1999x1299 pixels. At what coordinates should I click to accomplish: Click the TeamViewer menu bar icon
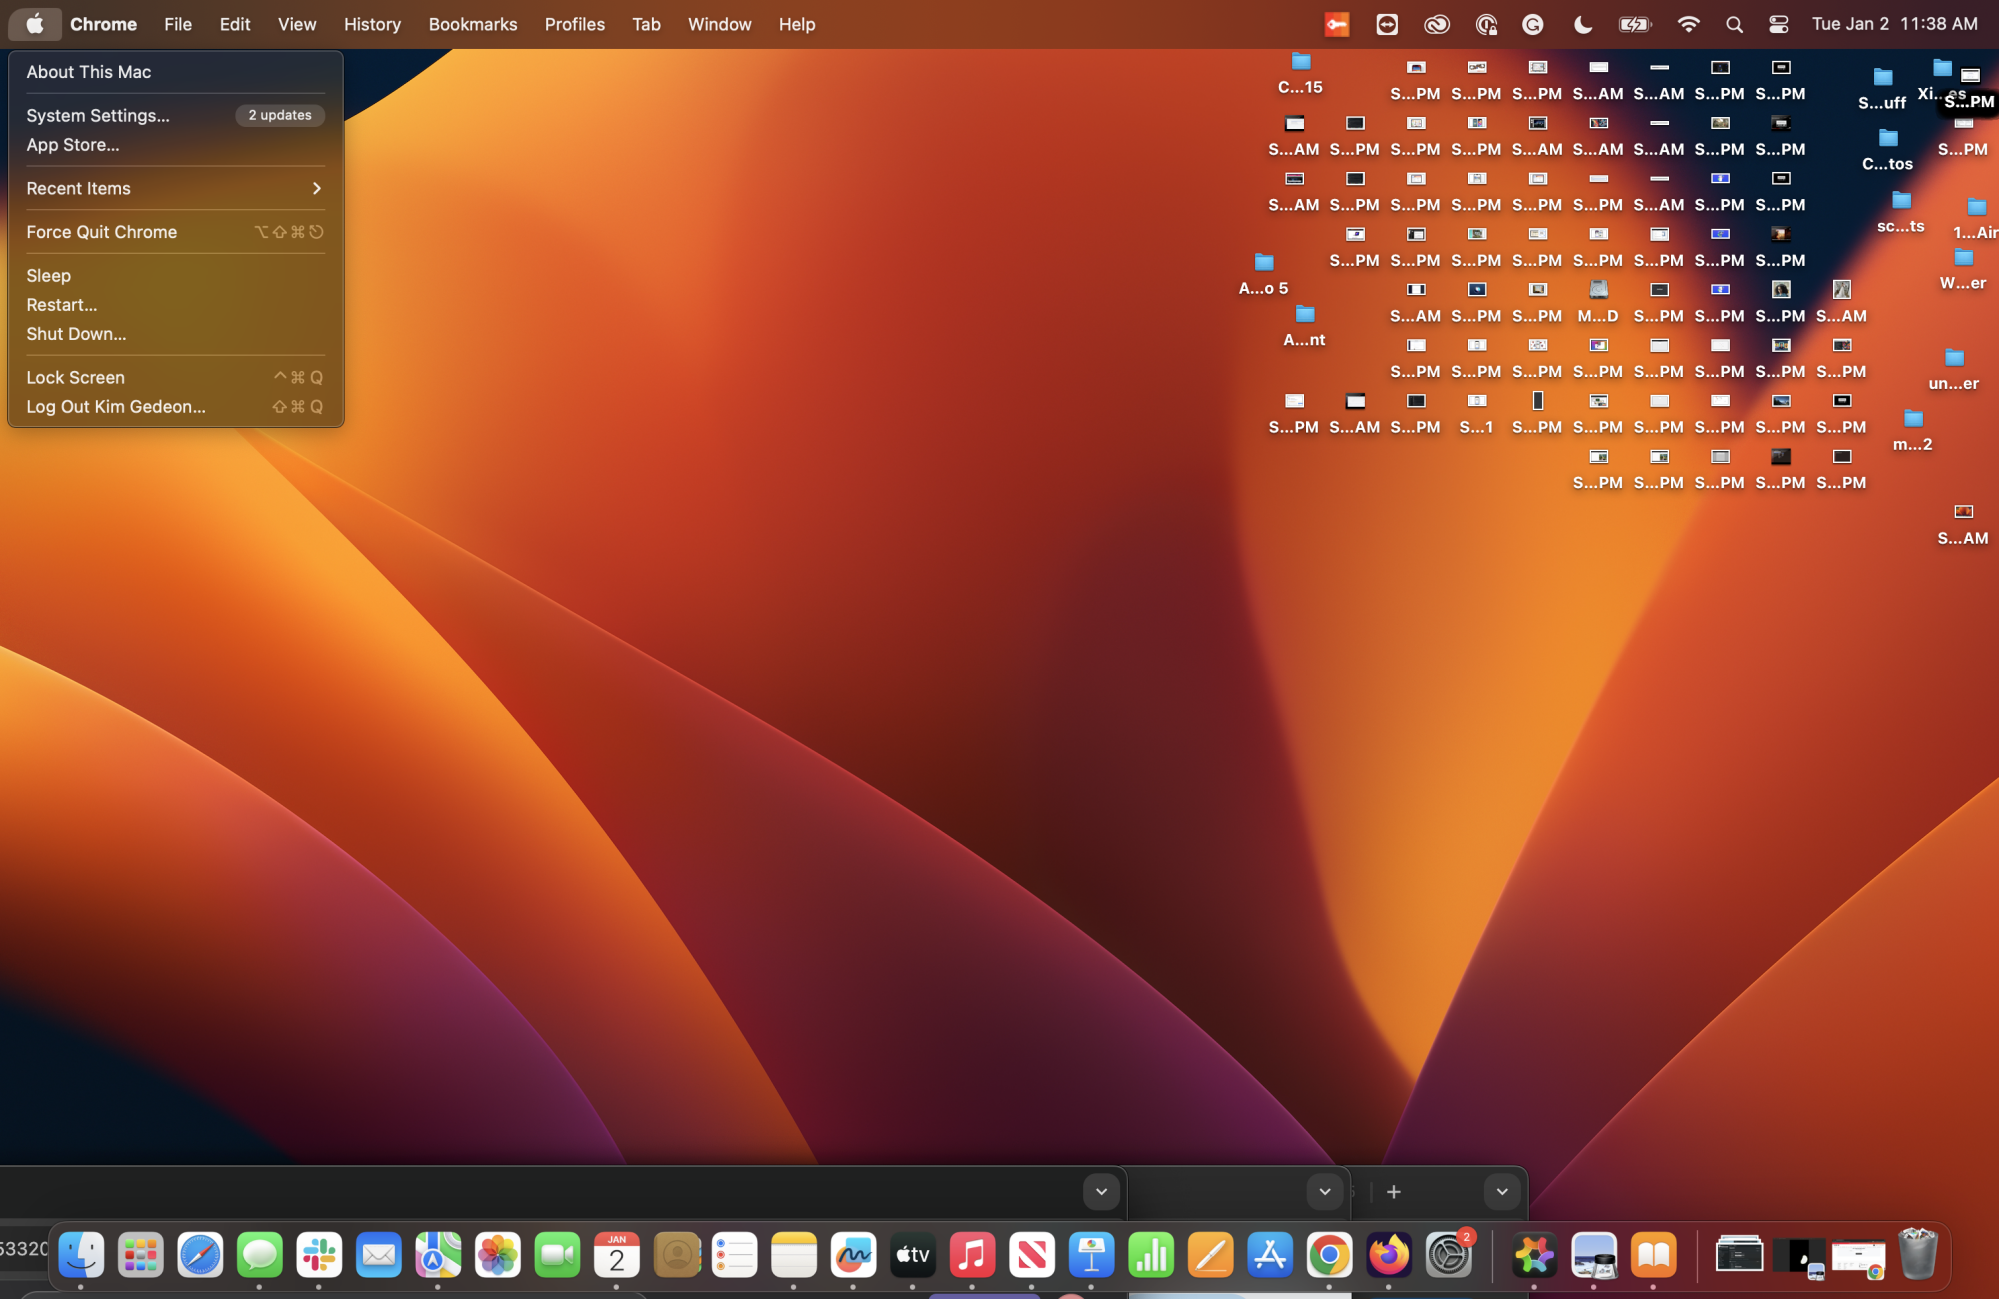[1387, 24]
